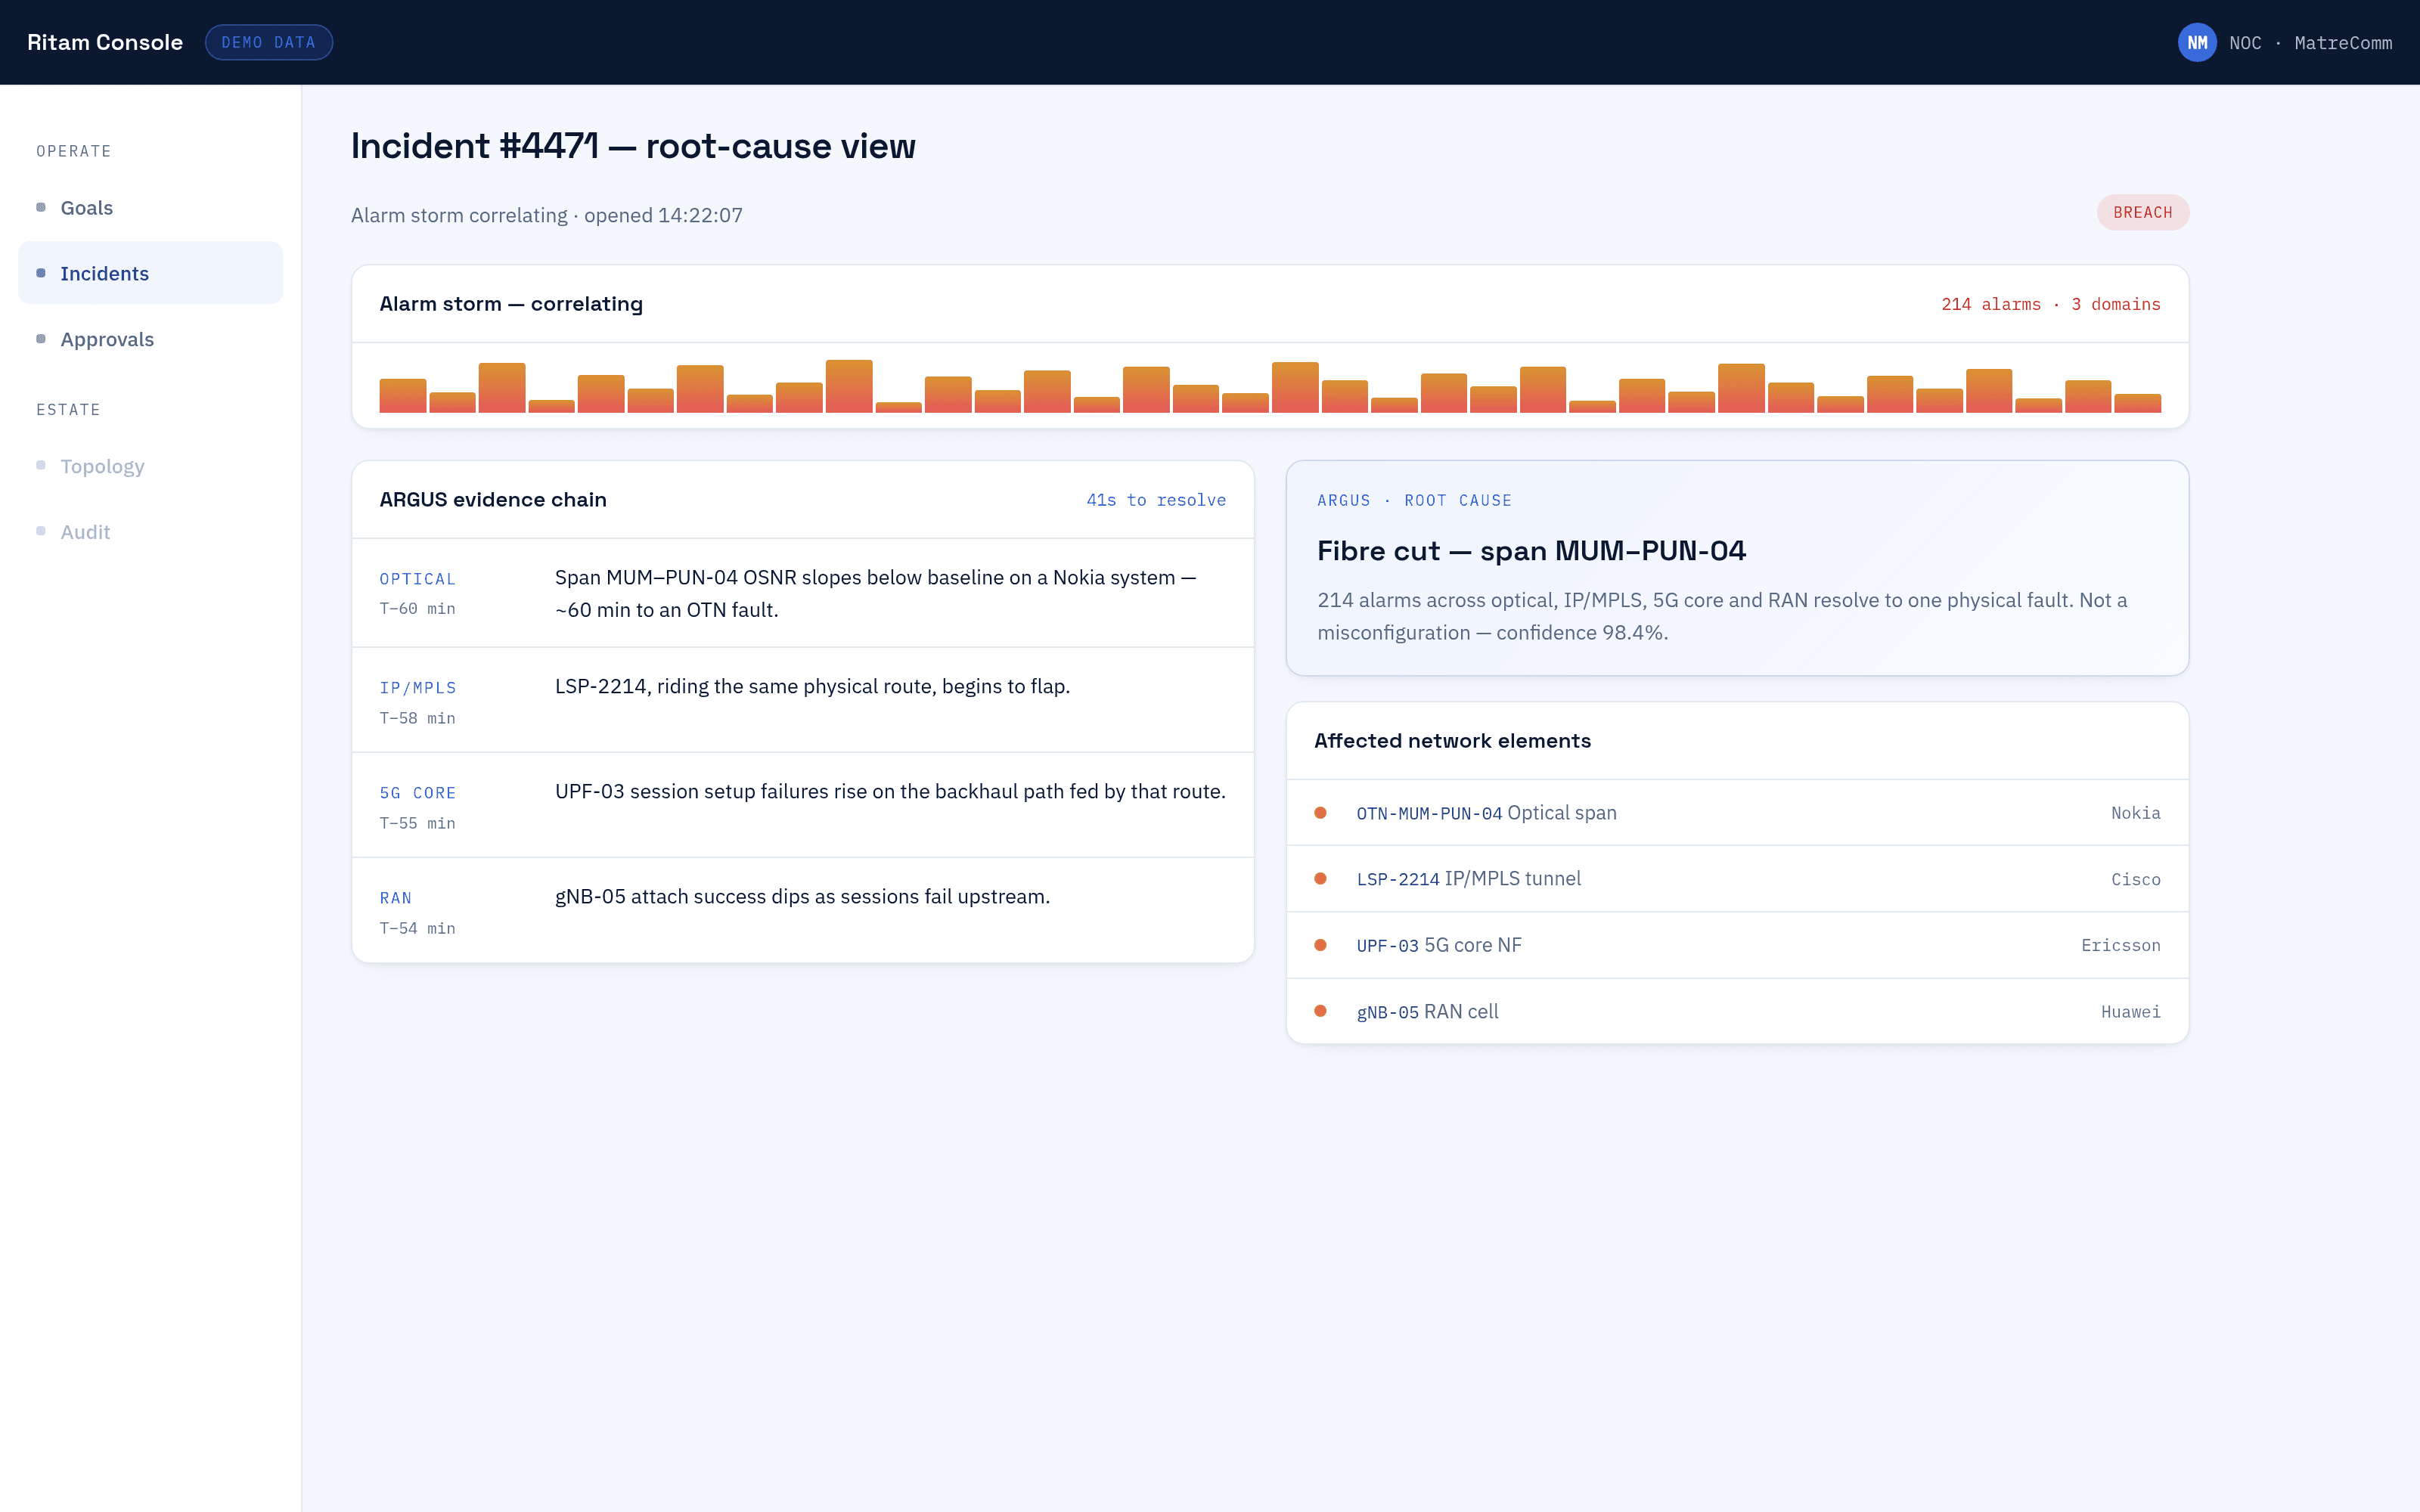
Task: Click the 'ARGUS evidence chain' title
Action: coord(493,500)
